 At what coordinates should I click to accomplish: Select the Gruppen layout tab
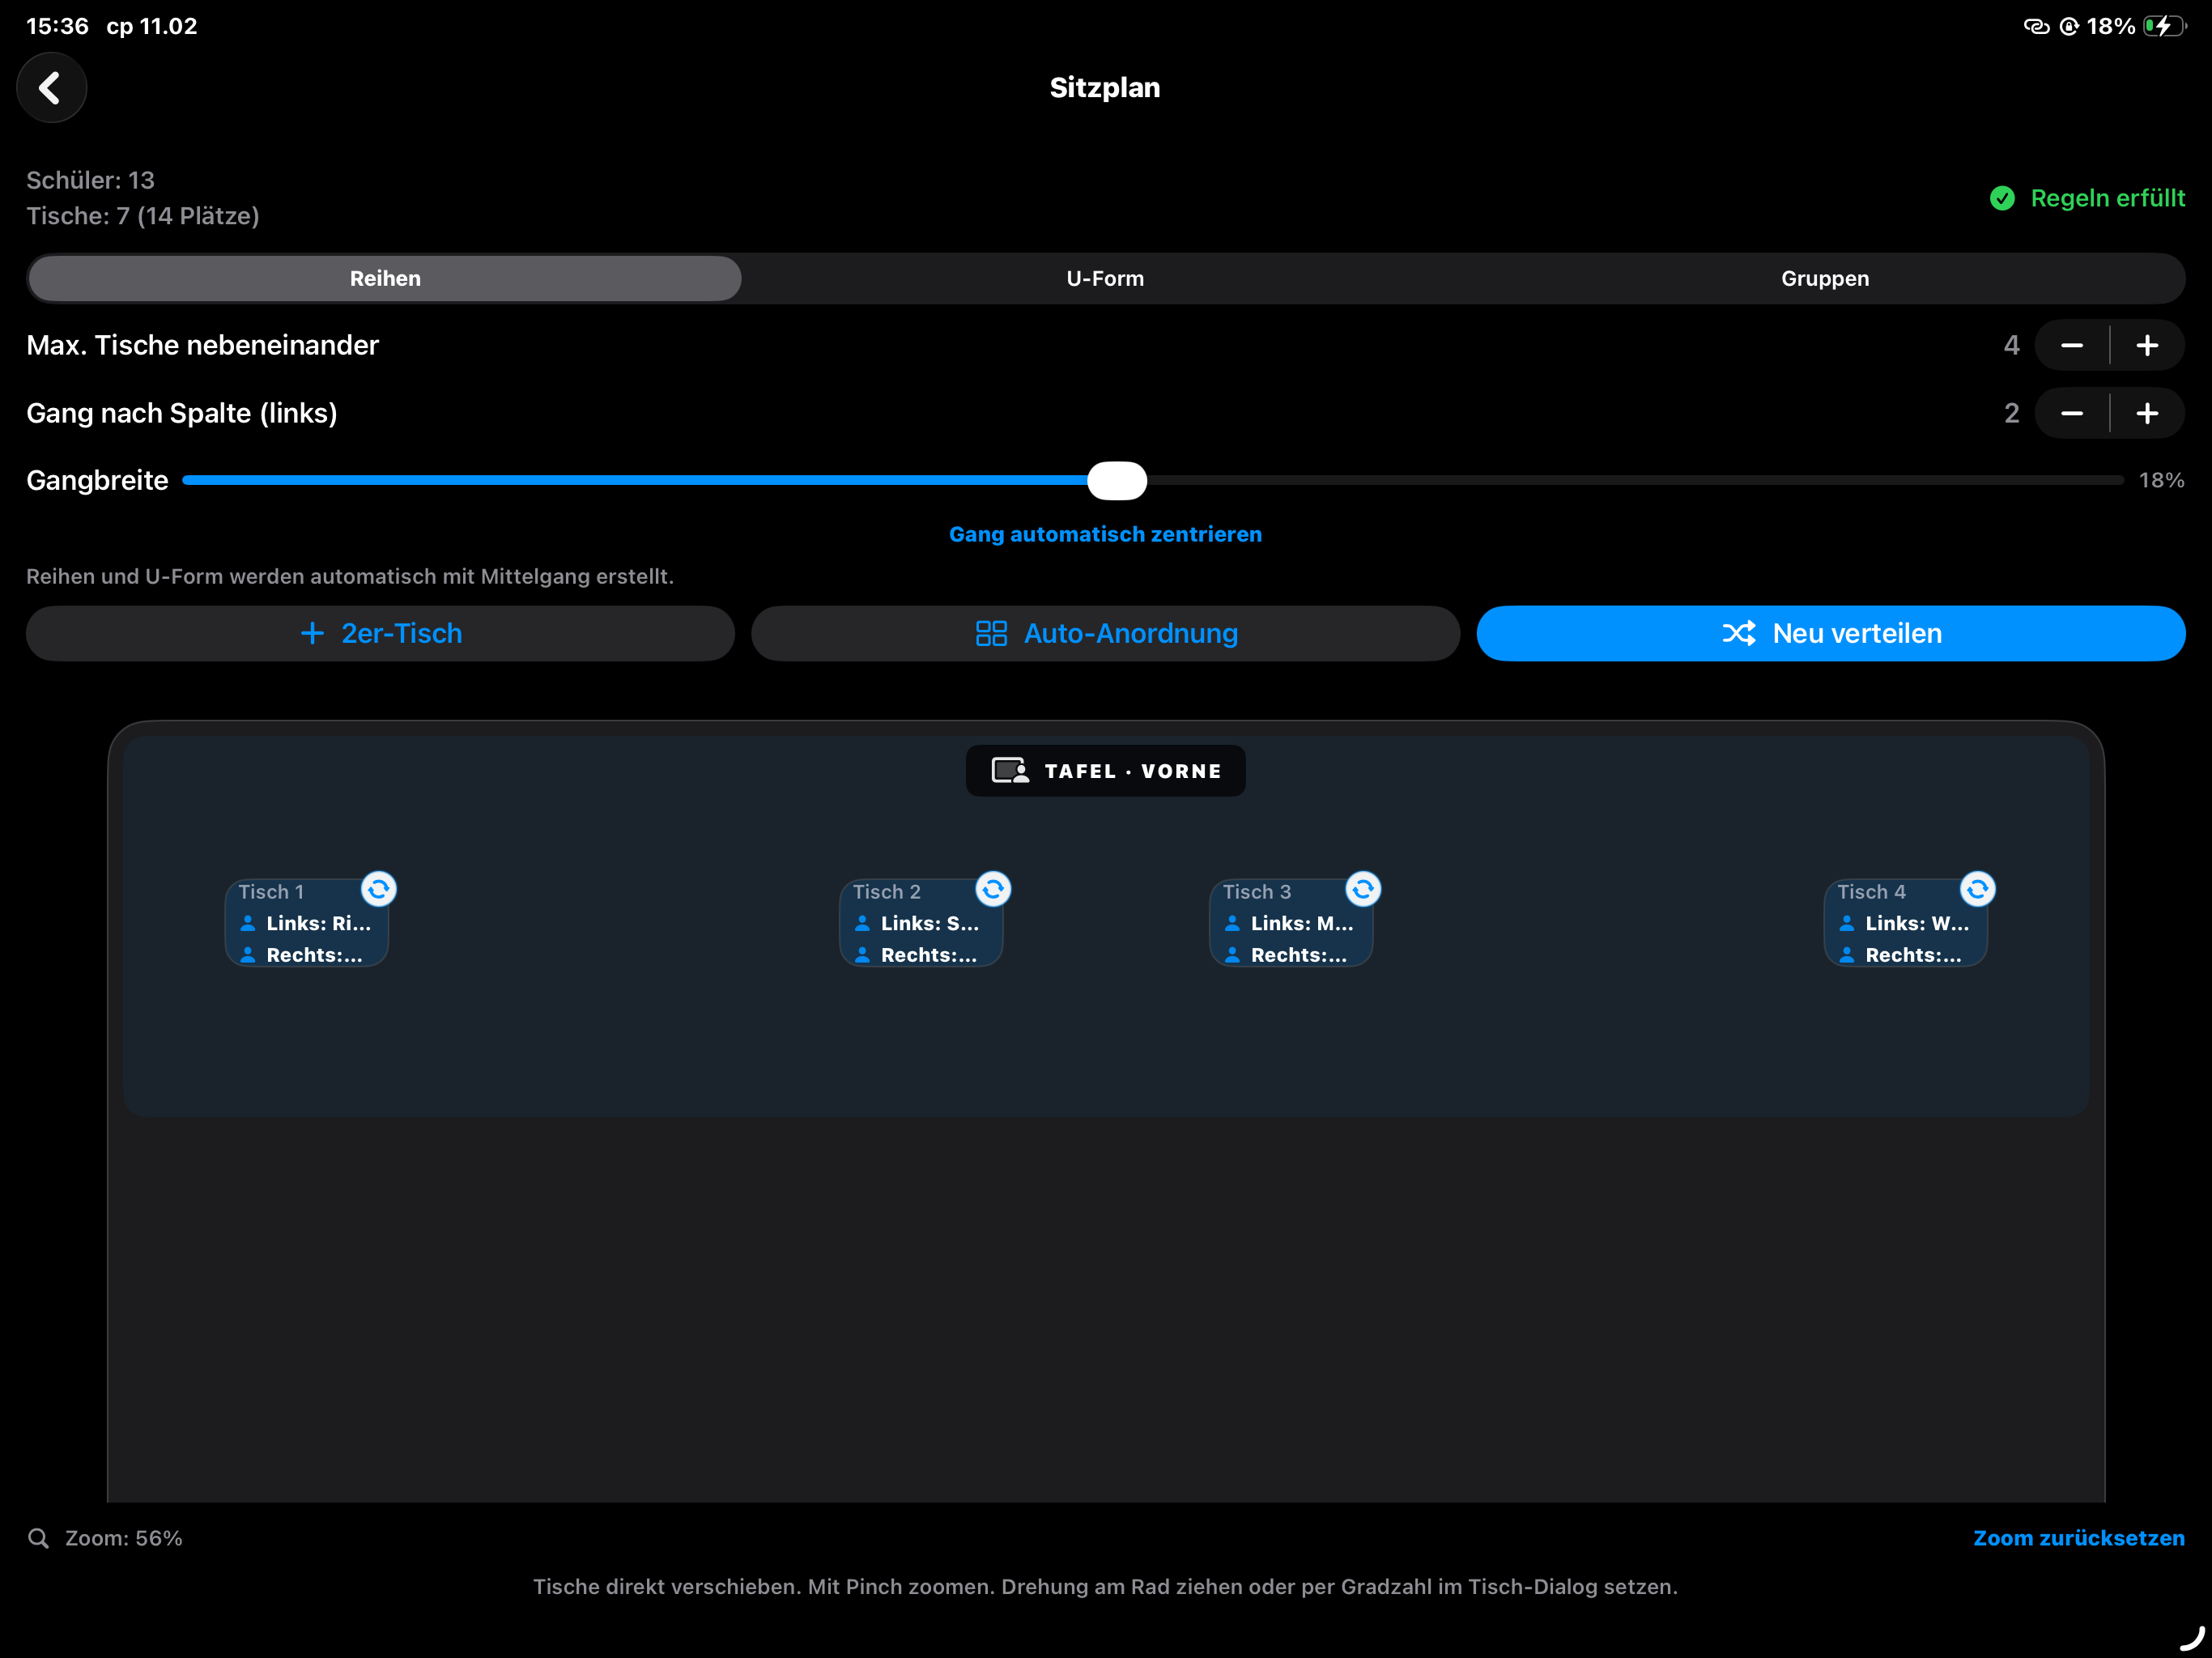tap(1824, 279)
